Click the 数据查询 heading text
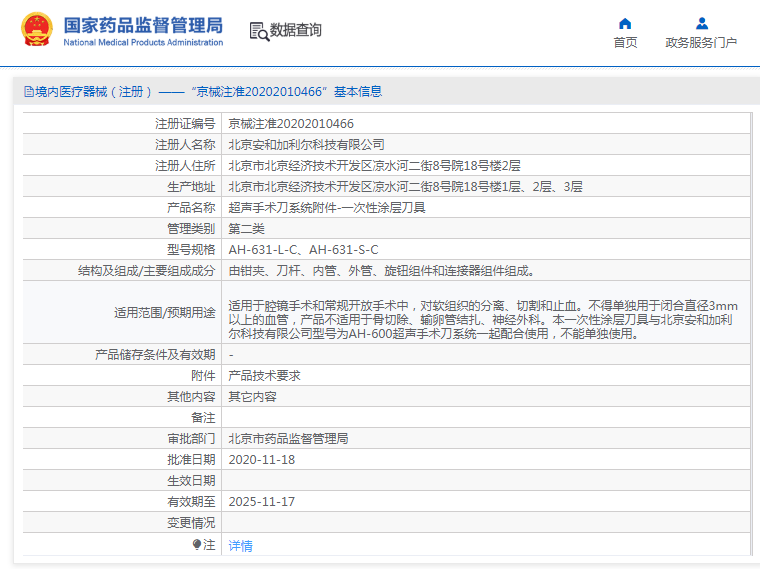 [295, 30]
